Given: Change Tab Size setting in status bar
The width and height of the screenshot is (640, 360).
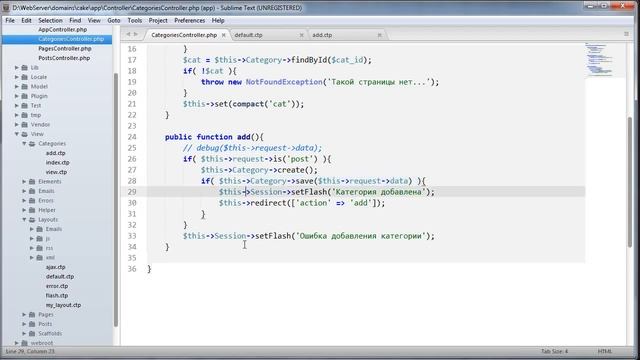Looking at the screenshot, I should tap(554, 351).
